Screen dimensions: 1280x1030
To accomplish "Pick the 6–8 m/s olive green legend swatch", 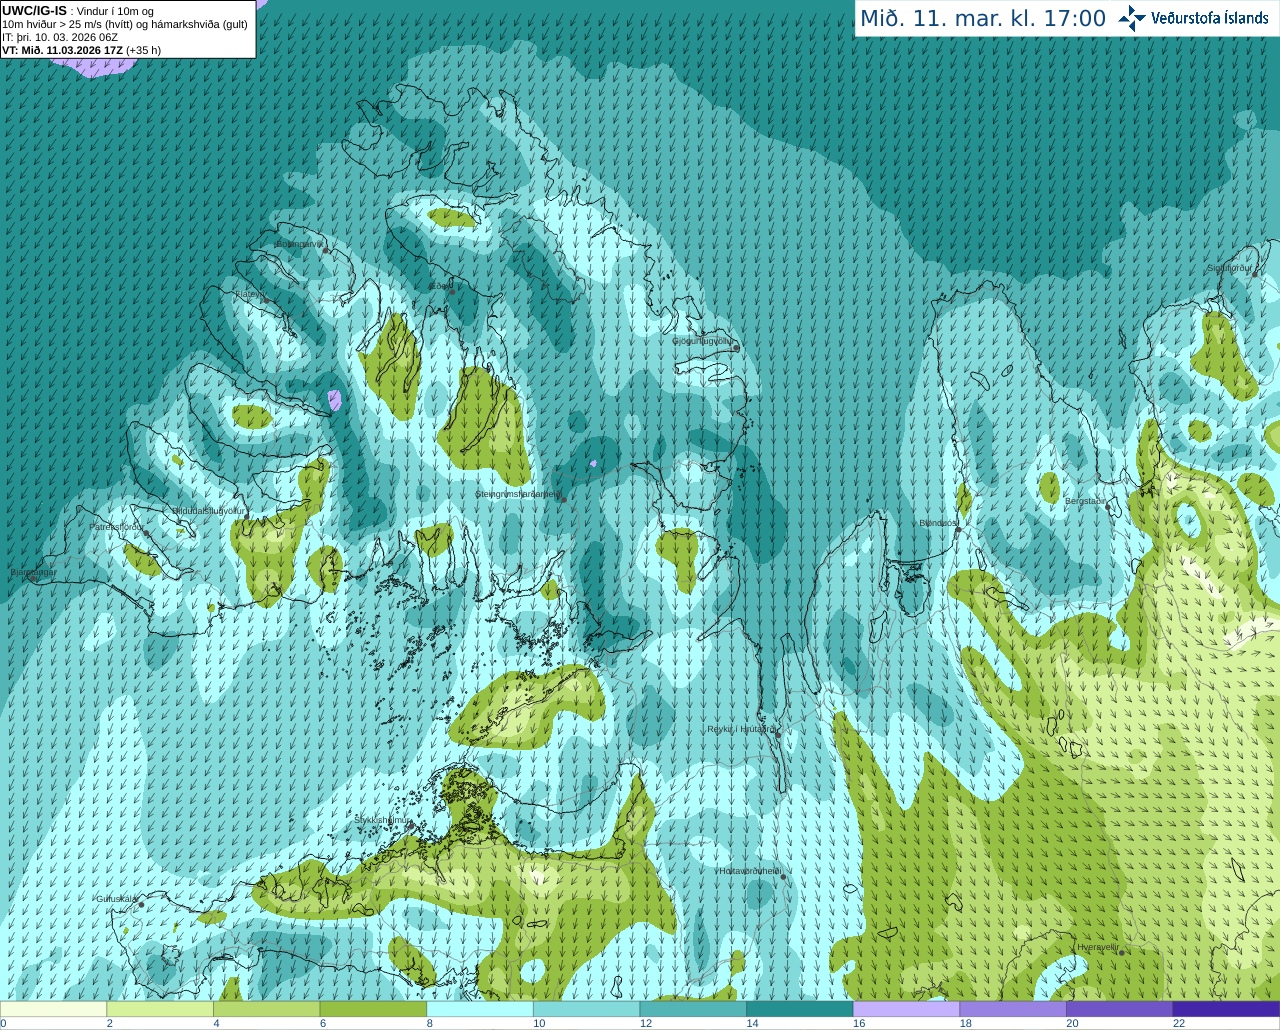I will pyautogui.click(x=373, y=1009).
